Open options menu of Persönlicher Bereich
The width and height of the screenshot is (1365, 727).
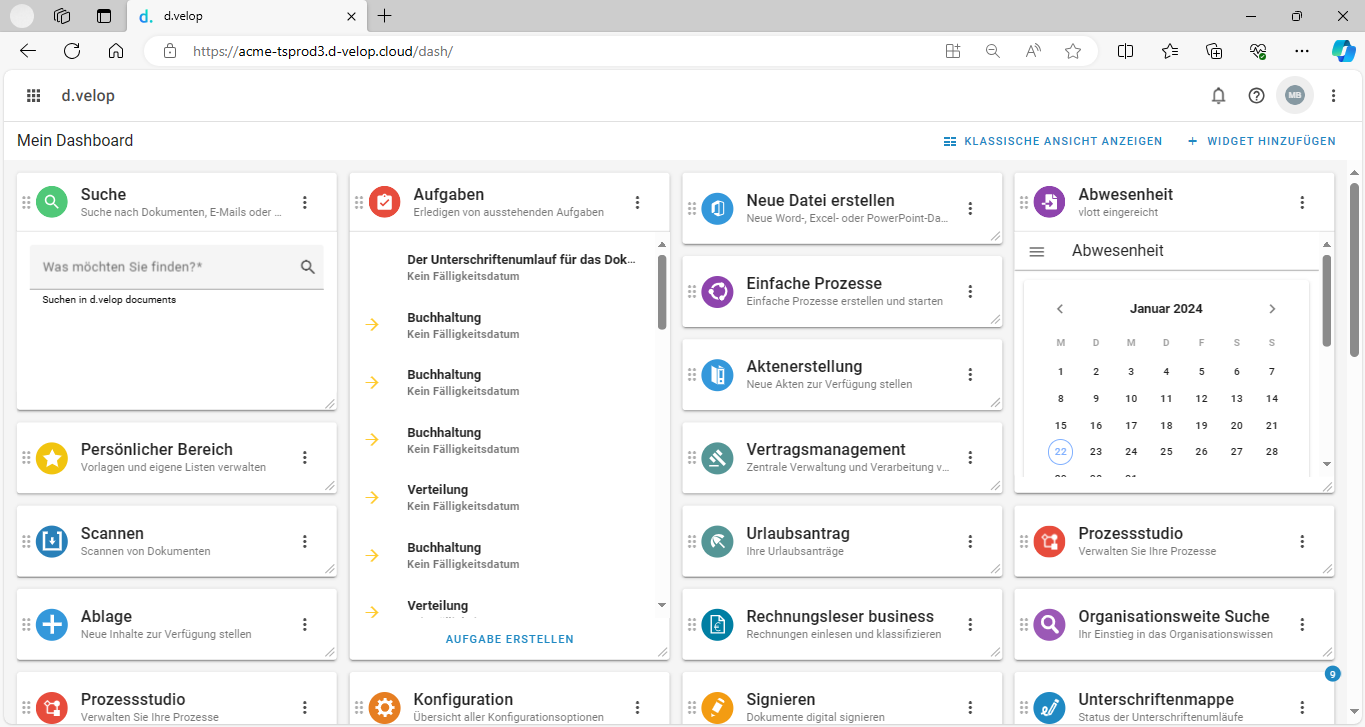coord(305,458)
